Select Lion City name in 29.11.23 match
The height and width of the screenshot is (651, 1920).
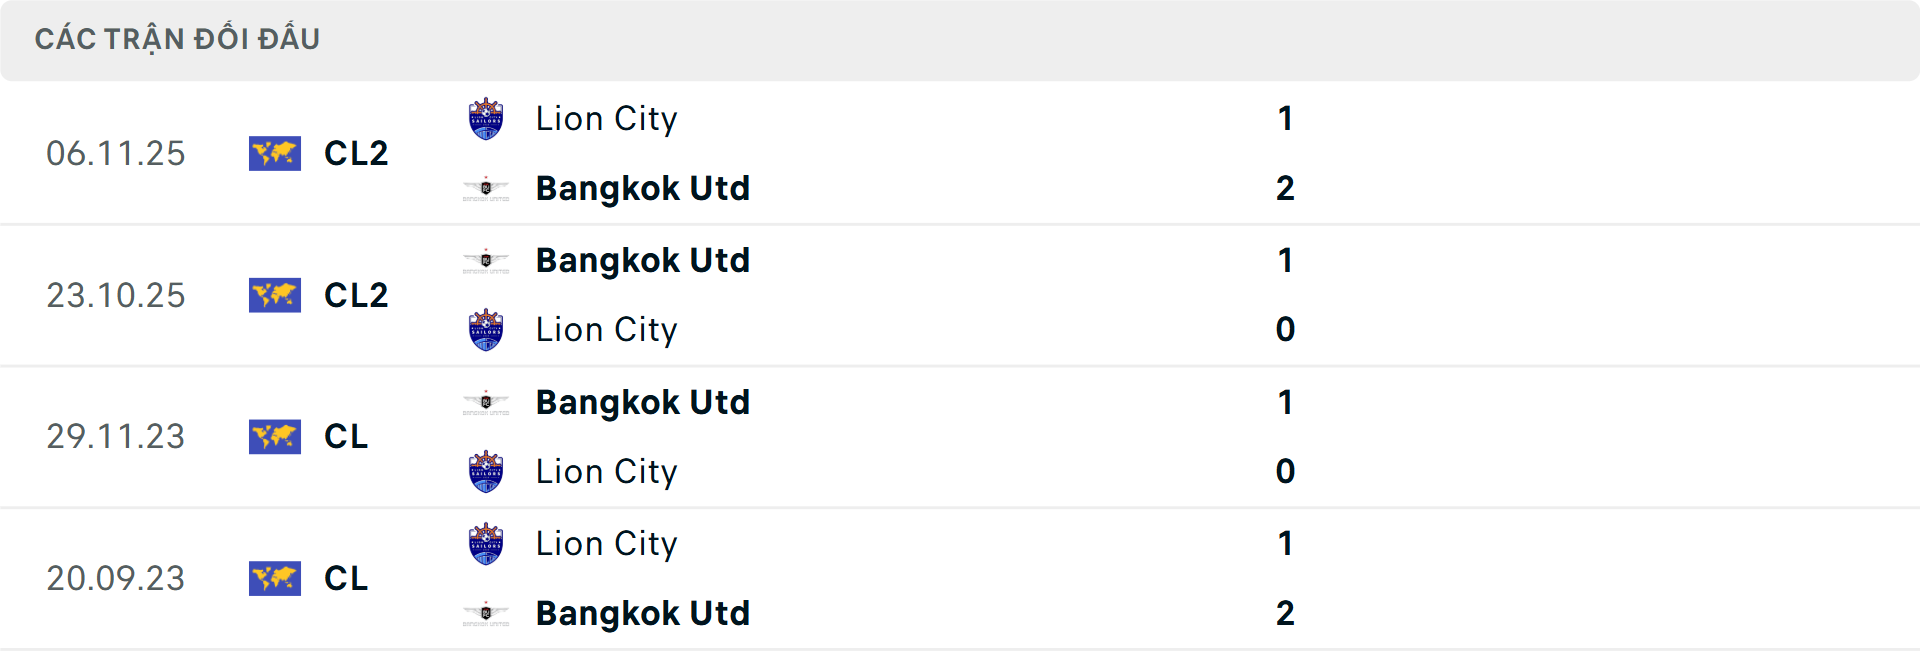[x=606, y=472]
